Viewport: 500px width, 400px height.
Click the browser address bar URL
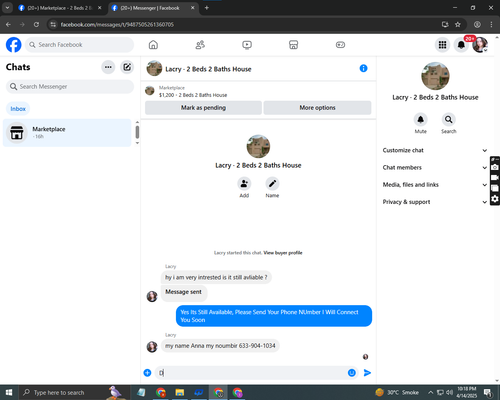click(117, 24)
